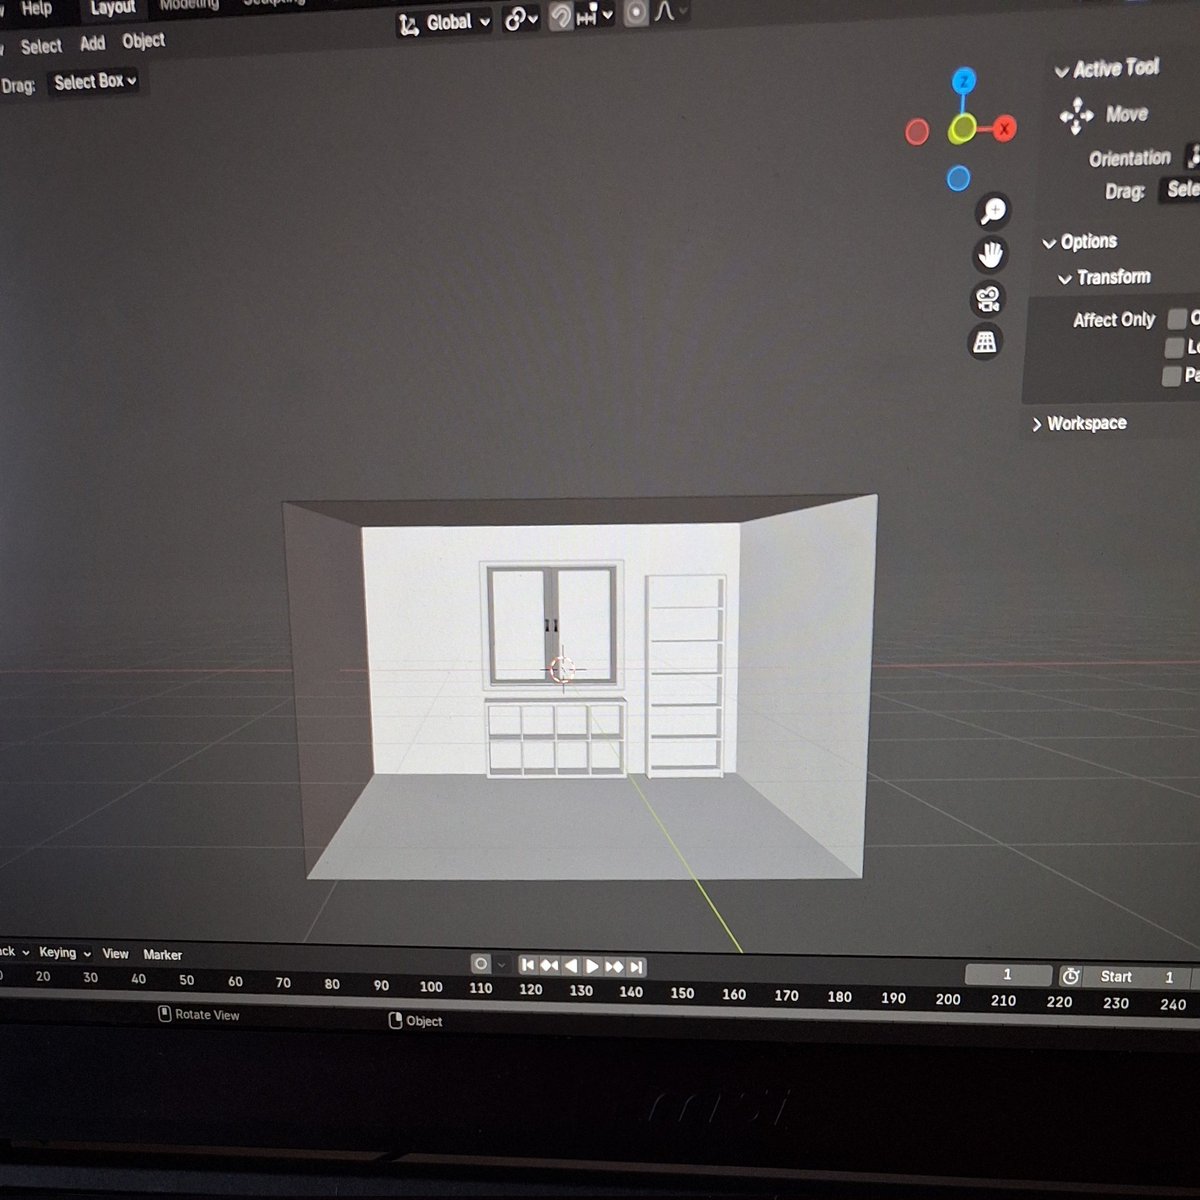1200x1200 pixels.
Task: Toggle camera view icon
Action: coord(988,299)
